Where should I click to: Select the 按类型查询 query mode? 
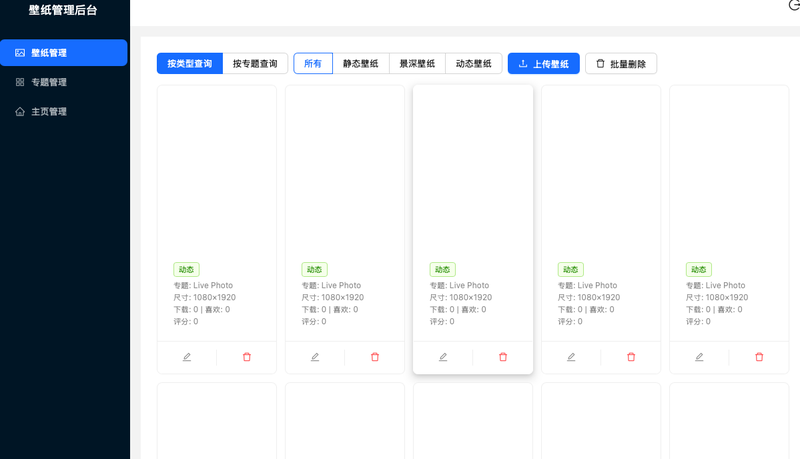click(x=189, y=64)
